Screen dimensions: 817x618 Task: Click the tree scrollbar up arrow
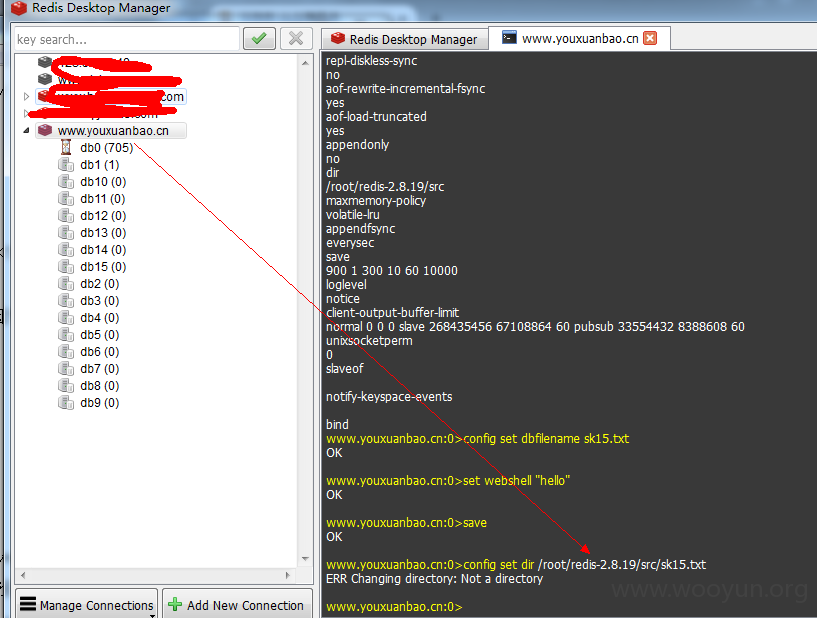tap(305, 63)
